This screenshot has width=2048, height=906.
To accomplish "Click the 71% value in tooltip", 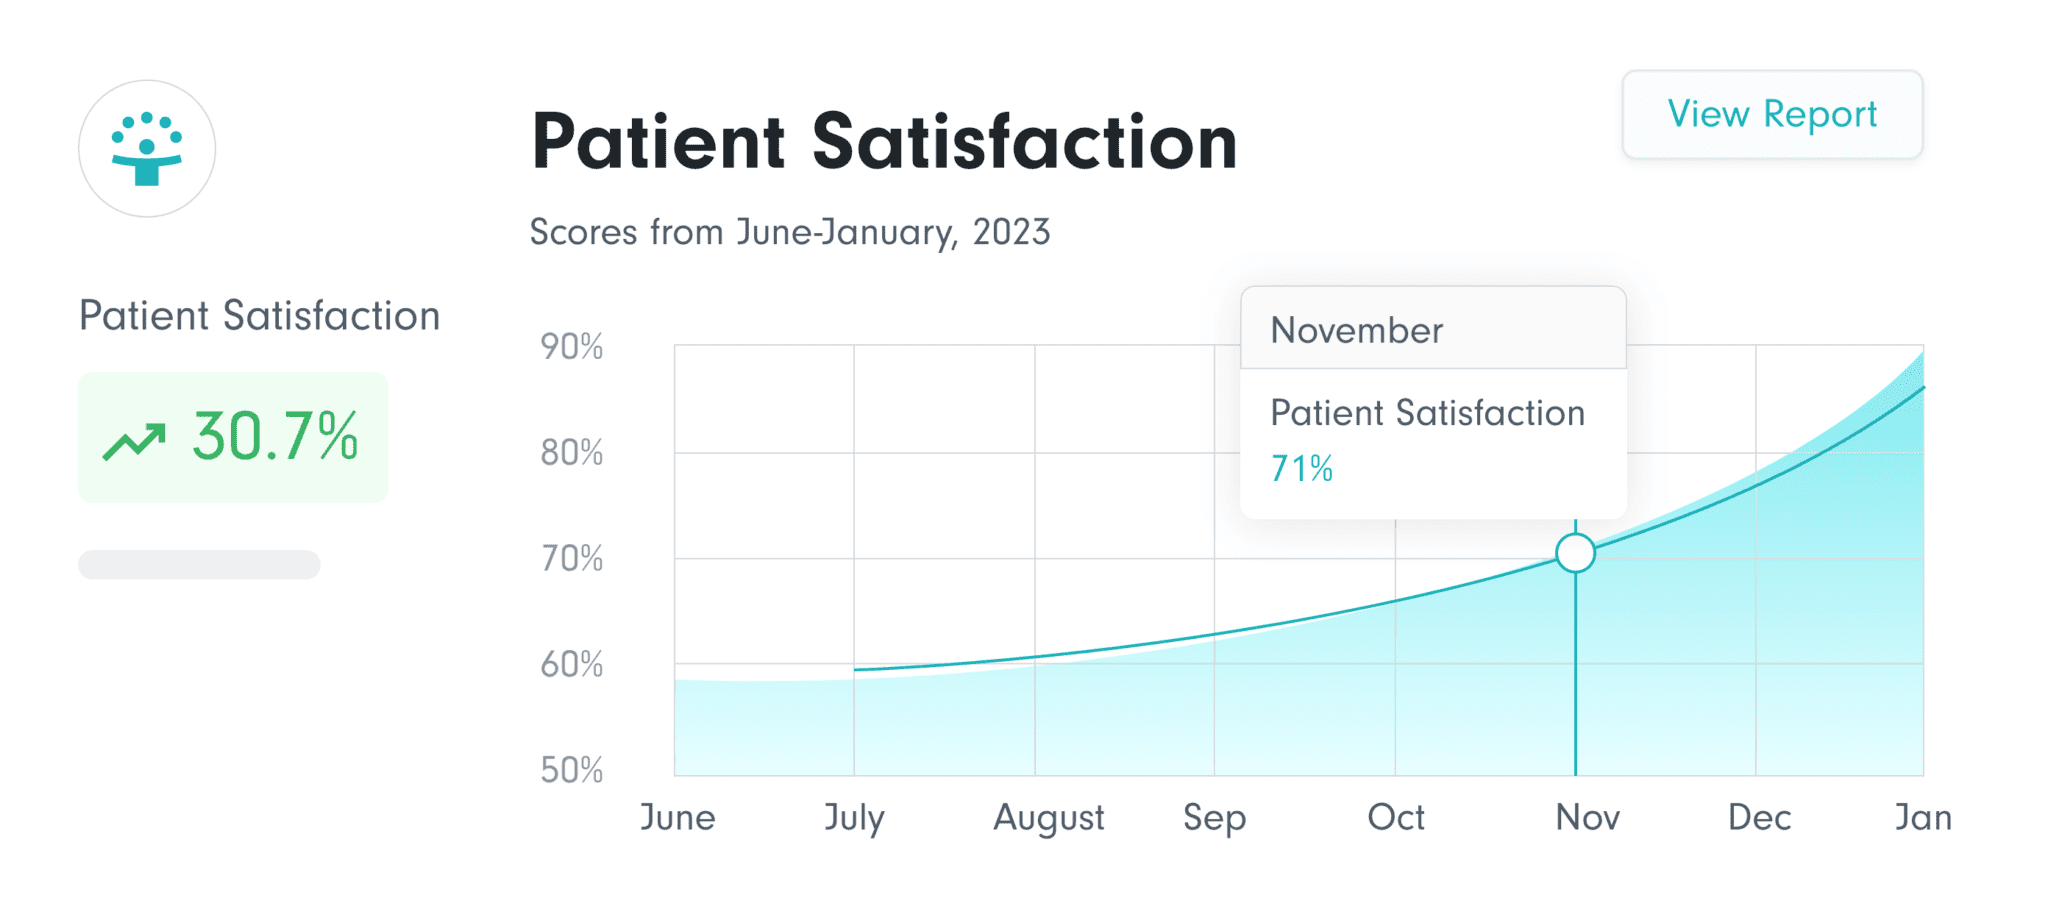I will point(1301,469).
